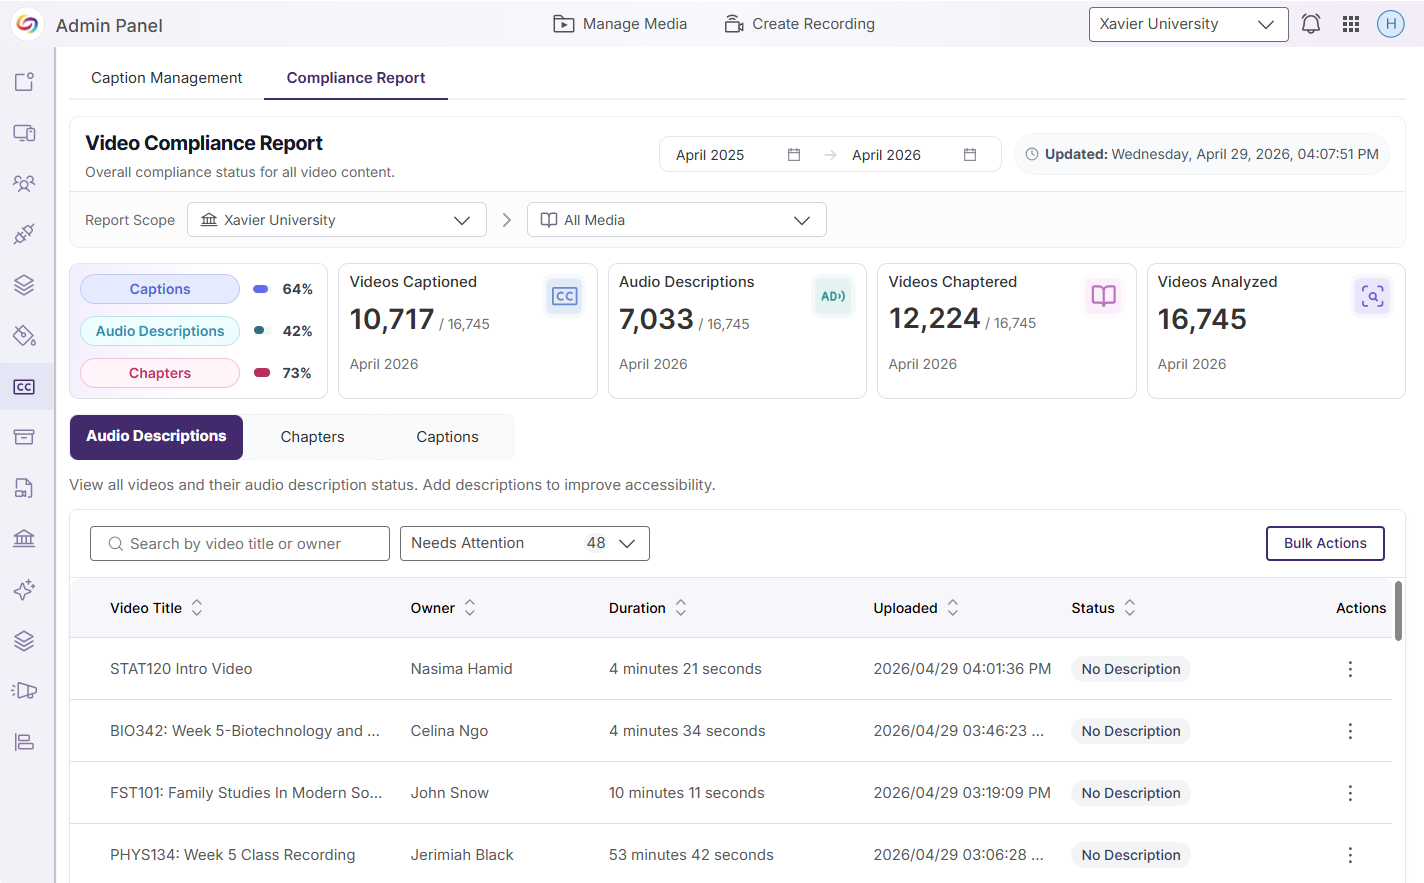
Task: Toggle the Chapters 73% chart filter
Action: click(x=160, y=373)
